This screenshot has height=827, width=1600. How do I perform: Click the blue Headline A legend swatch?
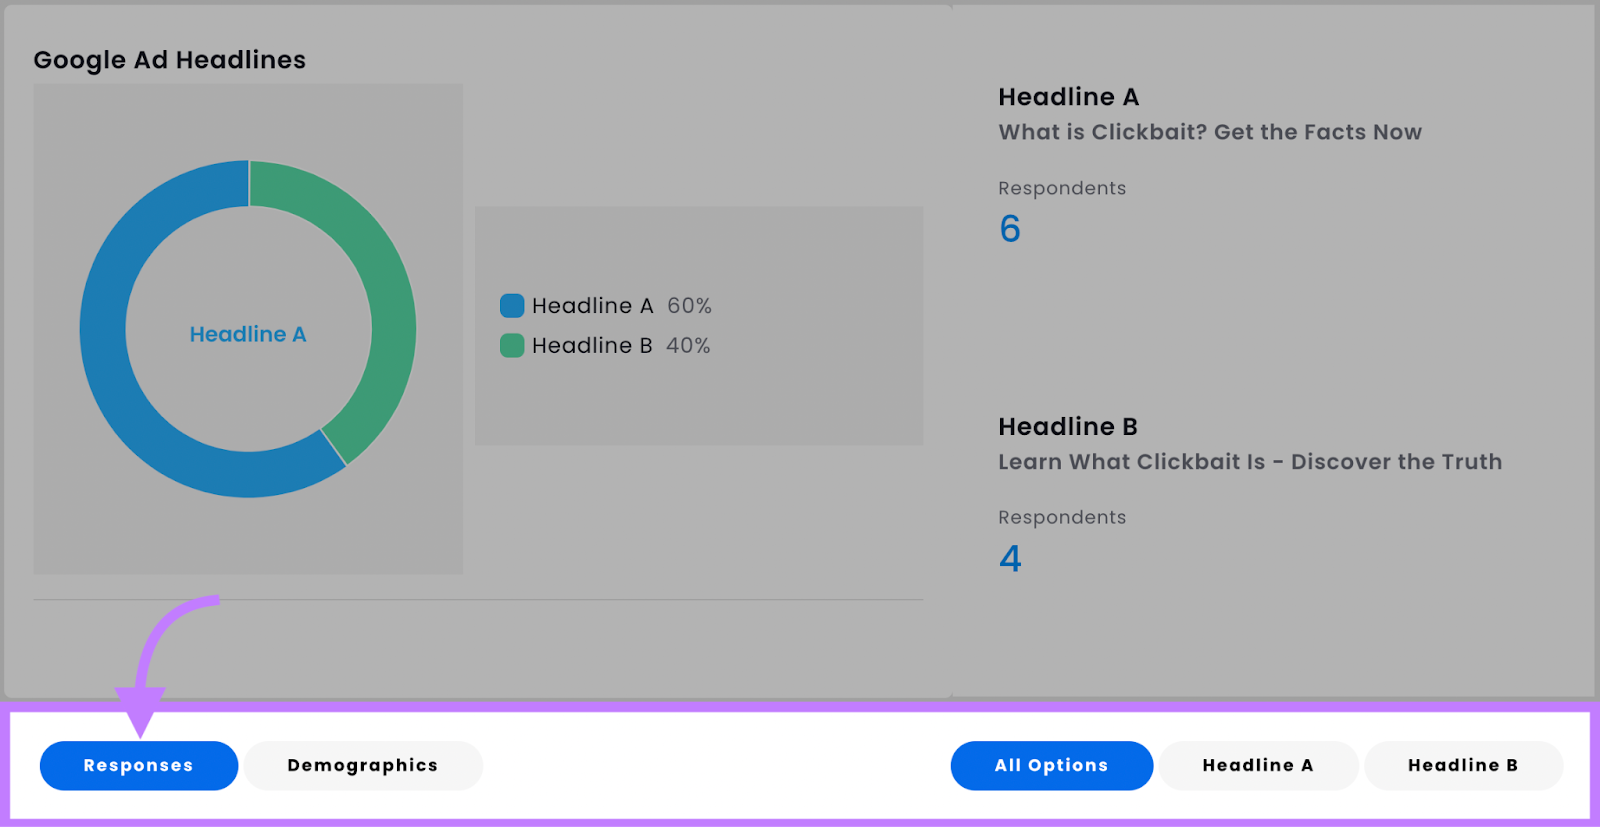512,306
